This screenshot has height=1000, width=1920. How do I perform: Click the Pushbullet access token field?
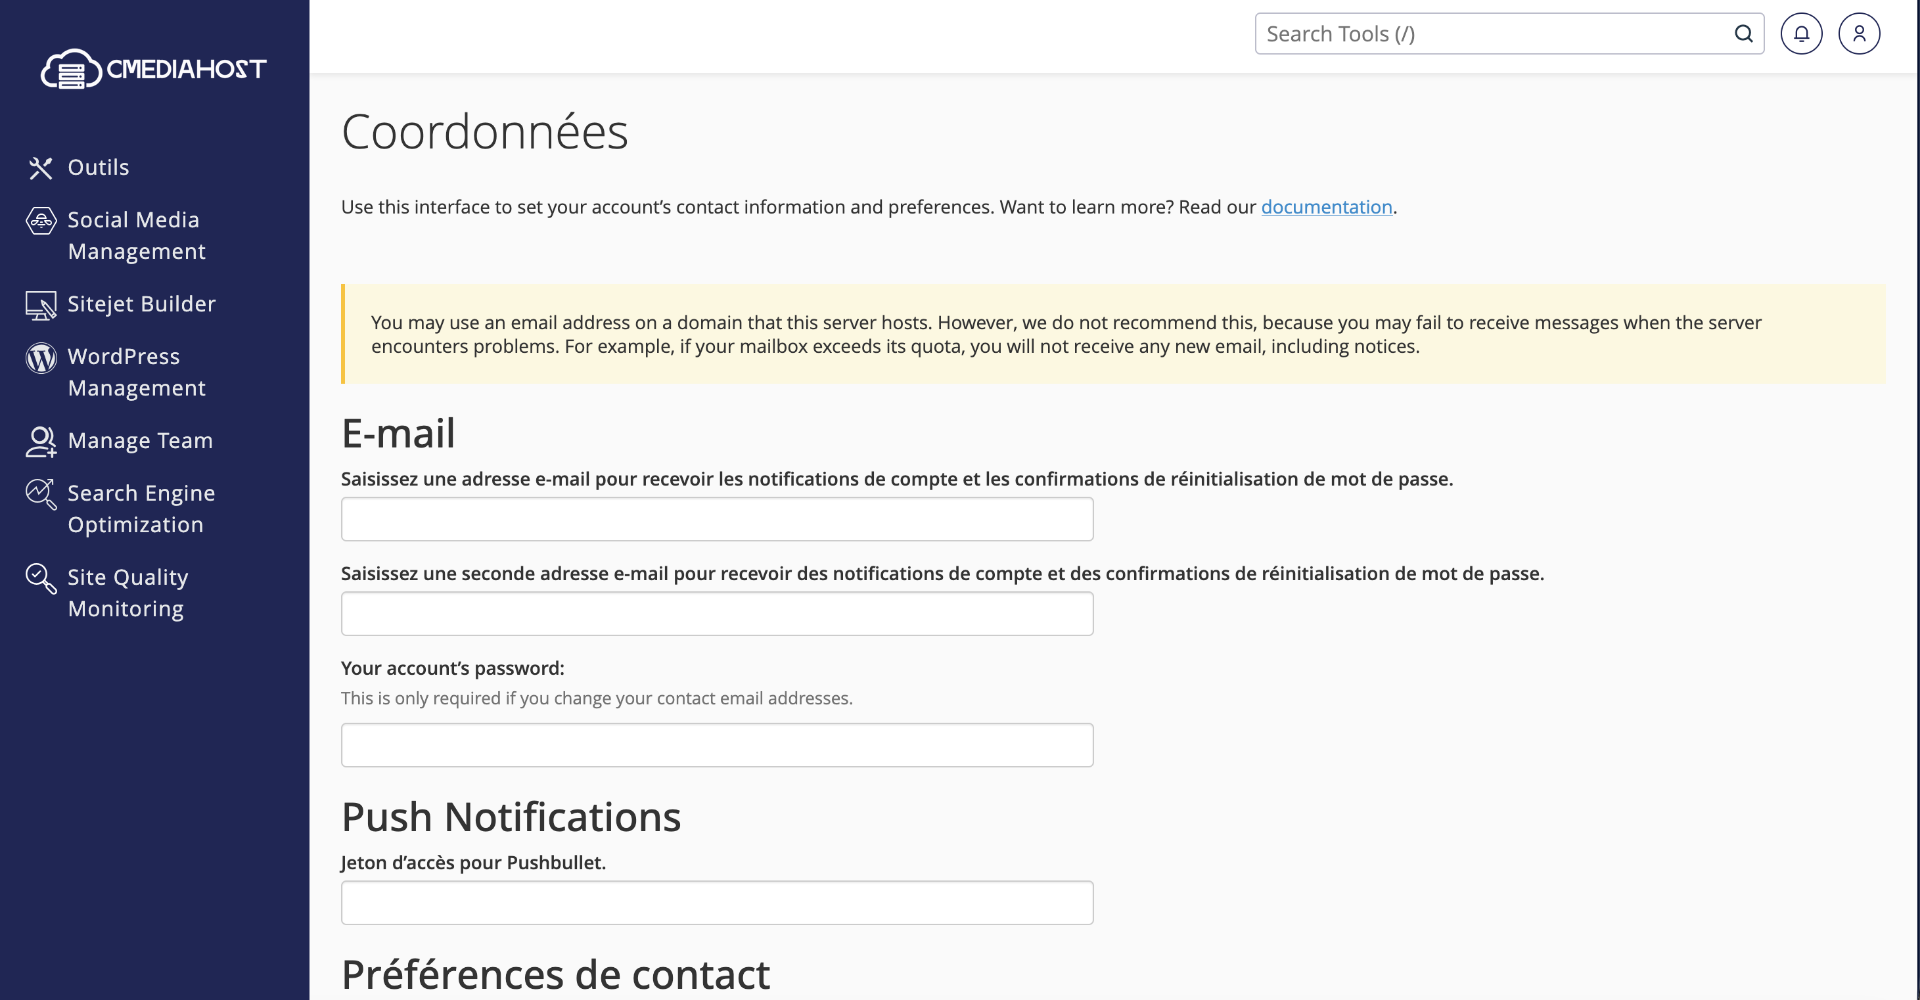[717, 903]
